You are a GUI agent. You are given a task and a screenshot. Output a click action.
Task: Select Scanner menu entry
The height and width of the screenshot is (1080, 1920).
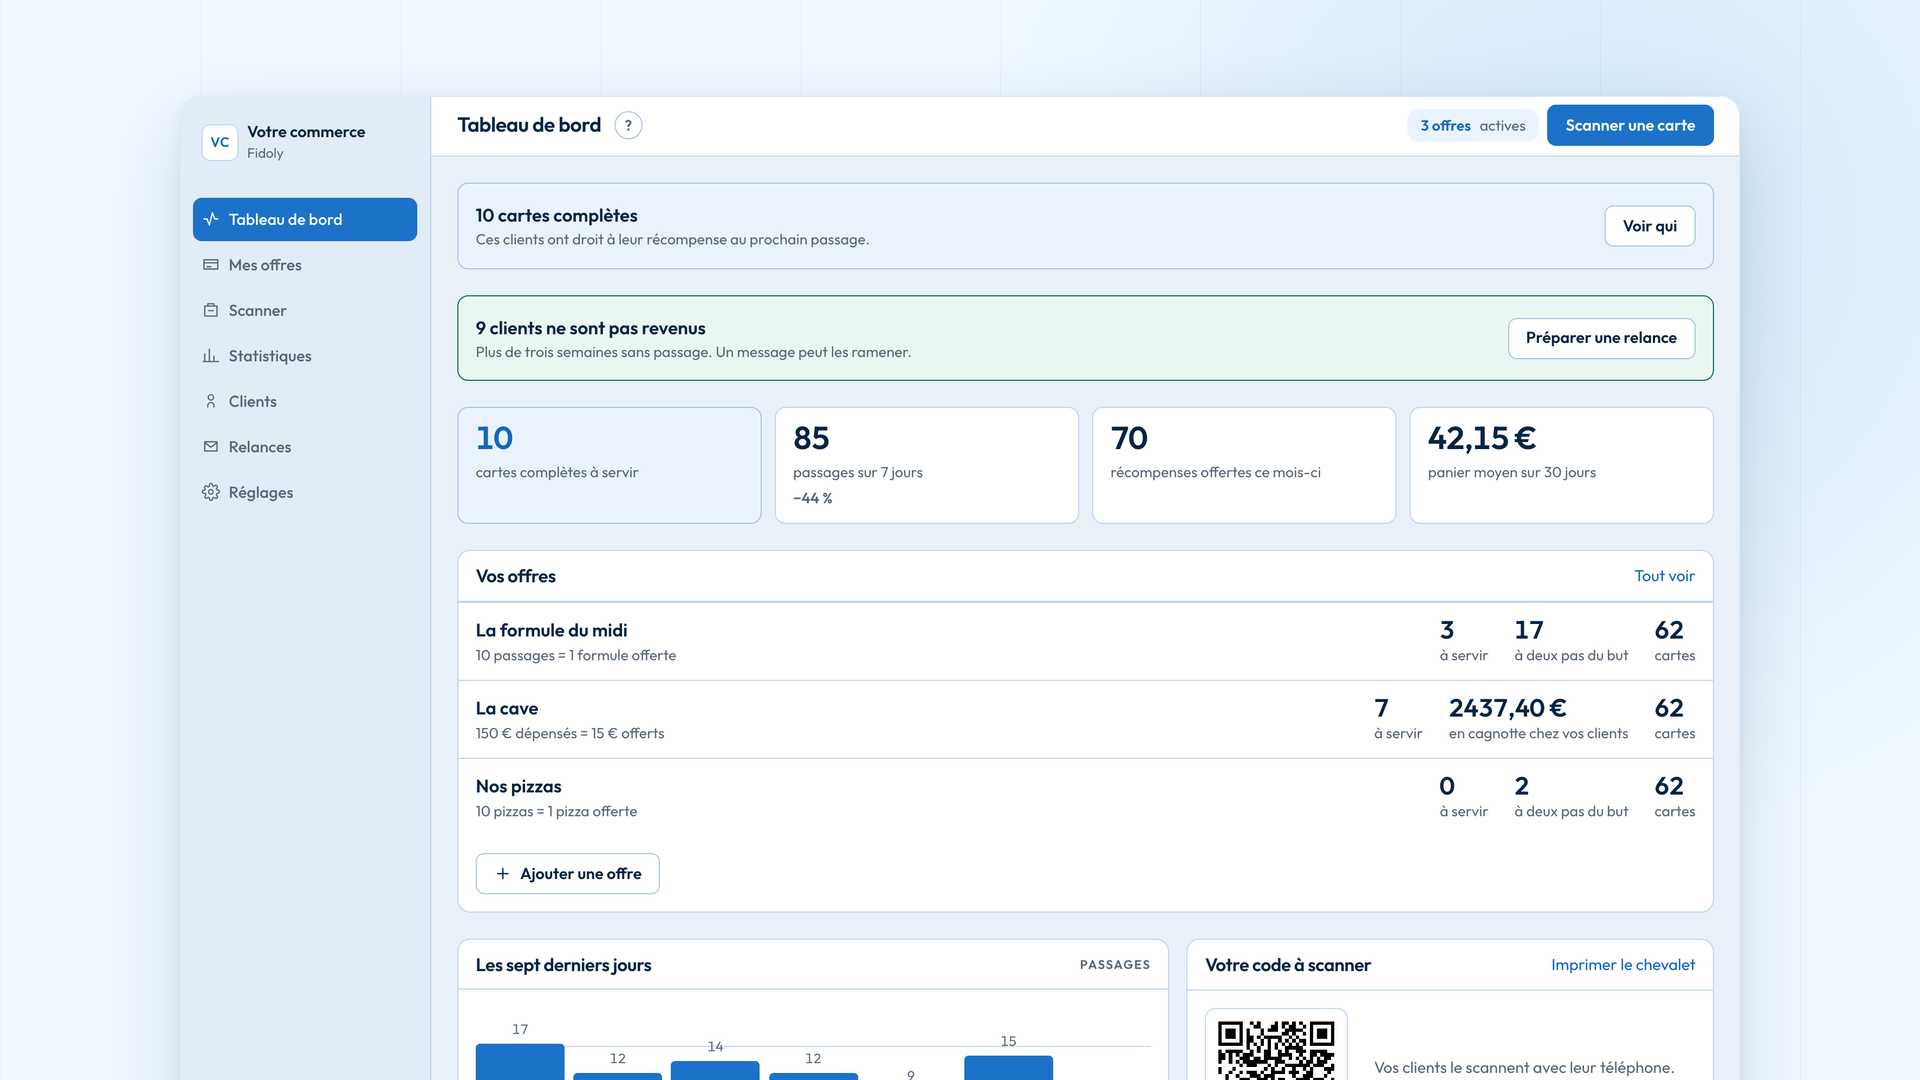[305, 310]
